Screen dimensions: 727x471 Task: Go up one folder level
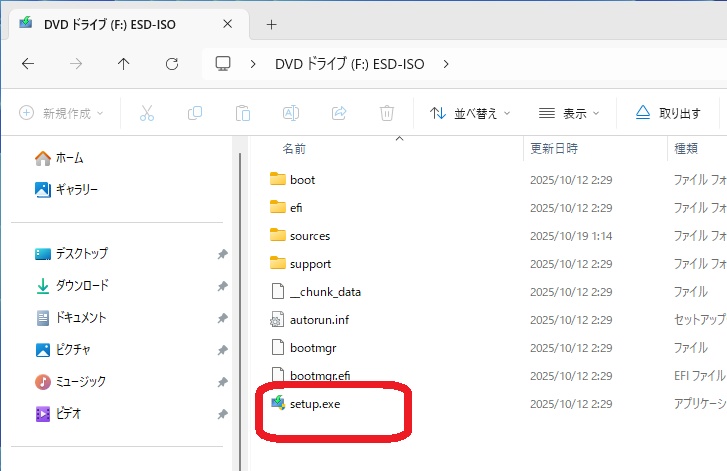123,64
